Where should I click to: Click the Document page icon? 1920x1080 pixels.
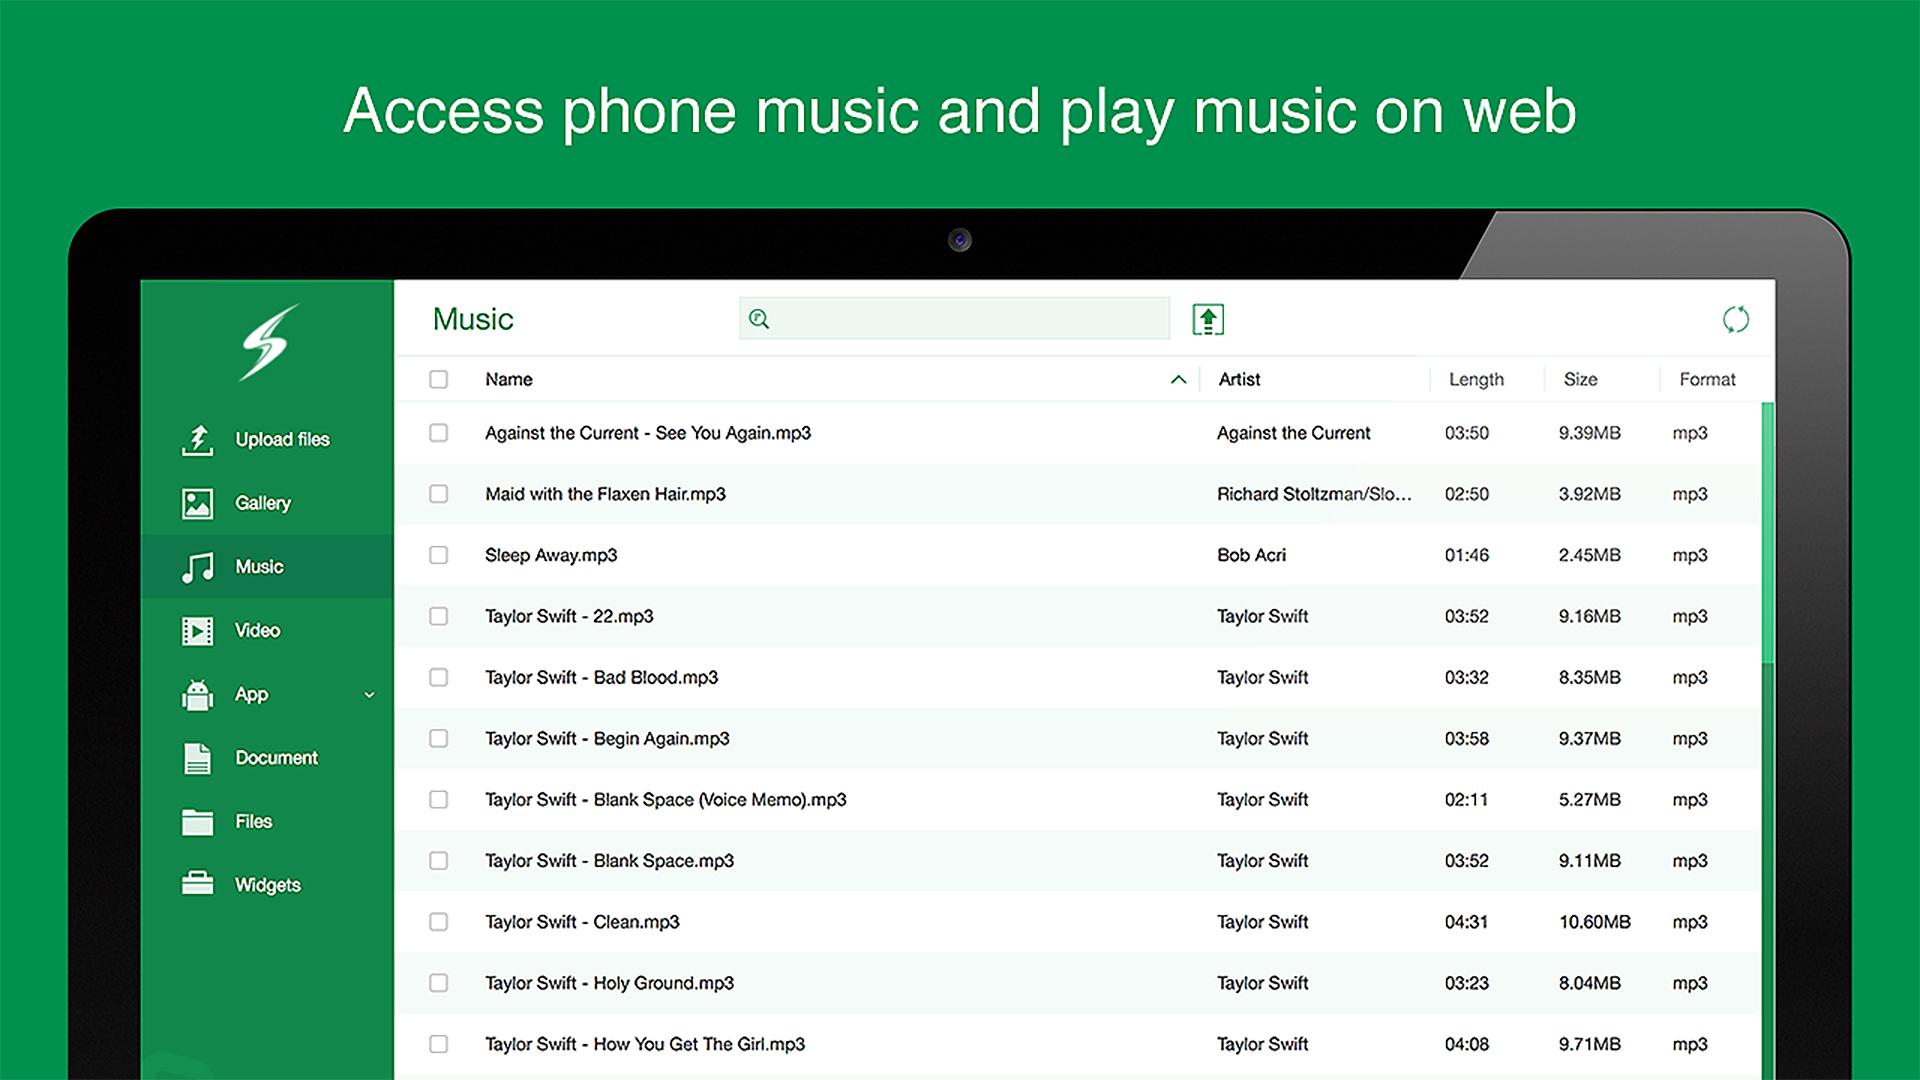tap(198, 758)
